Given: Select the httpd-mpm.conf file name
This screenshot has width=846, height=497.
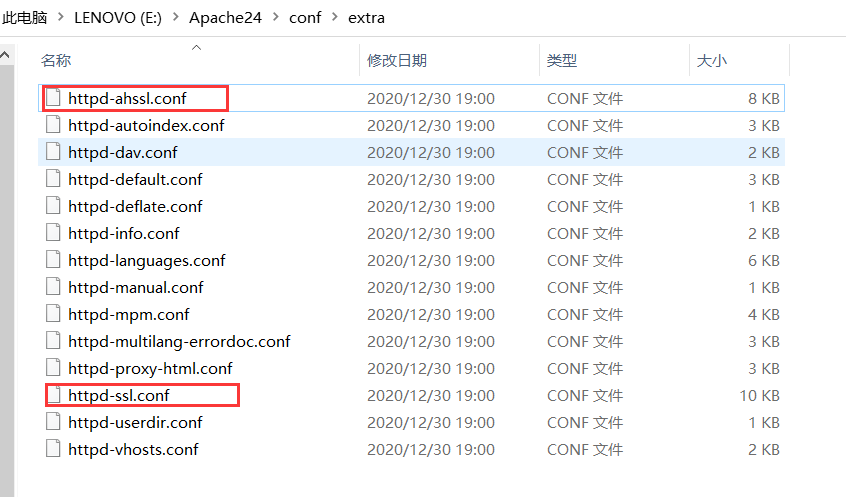Looking at the screenshot, I should click(x=129, y=314).
